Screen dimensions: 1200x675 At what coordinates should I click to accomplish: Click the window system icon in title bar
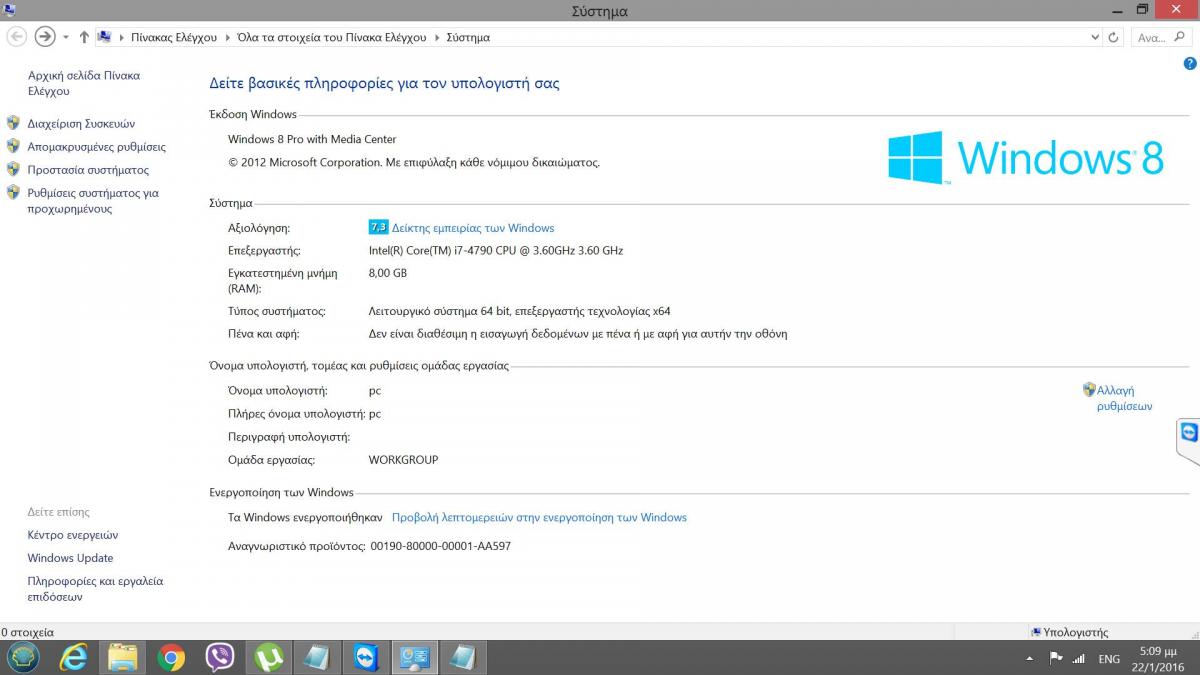(10, 10)
